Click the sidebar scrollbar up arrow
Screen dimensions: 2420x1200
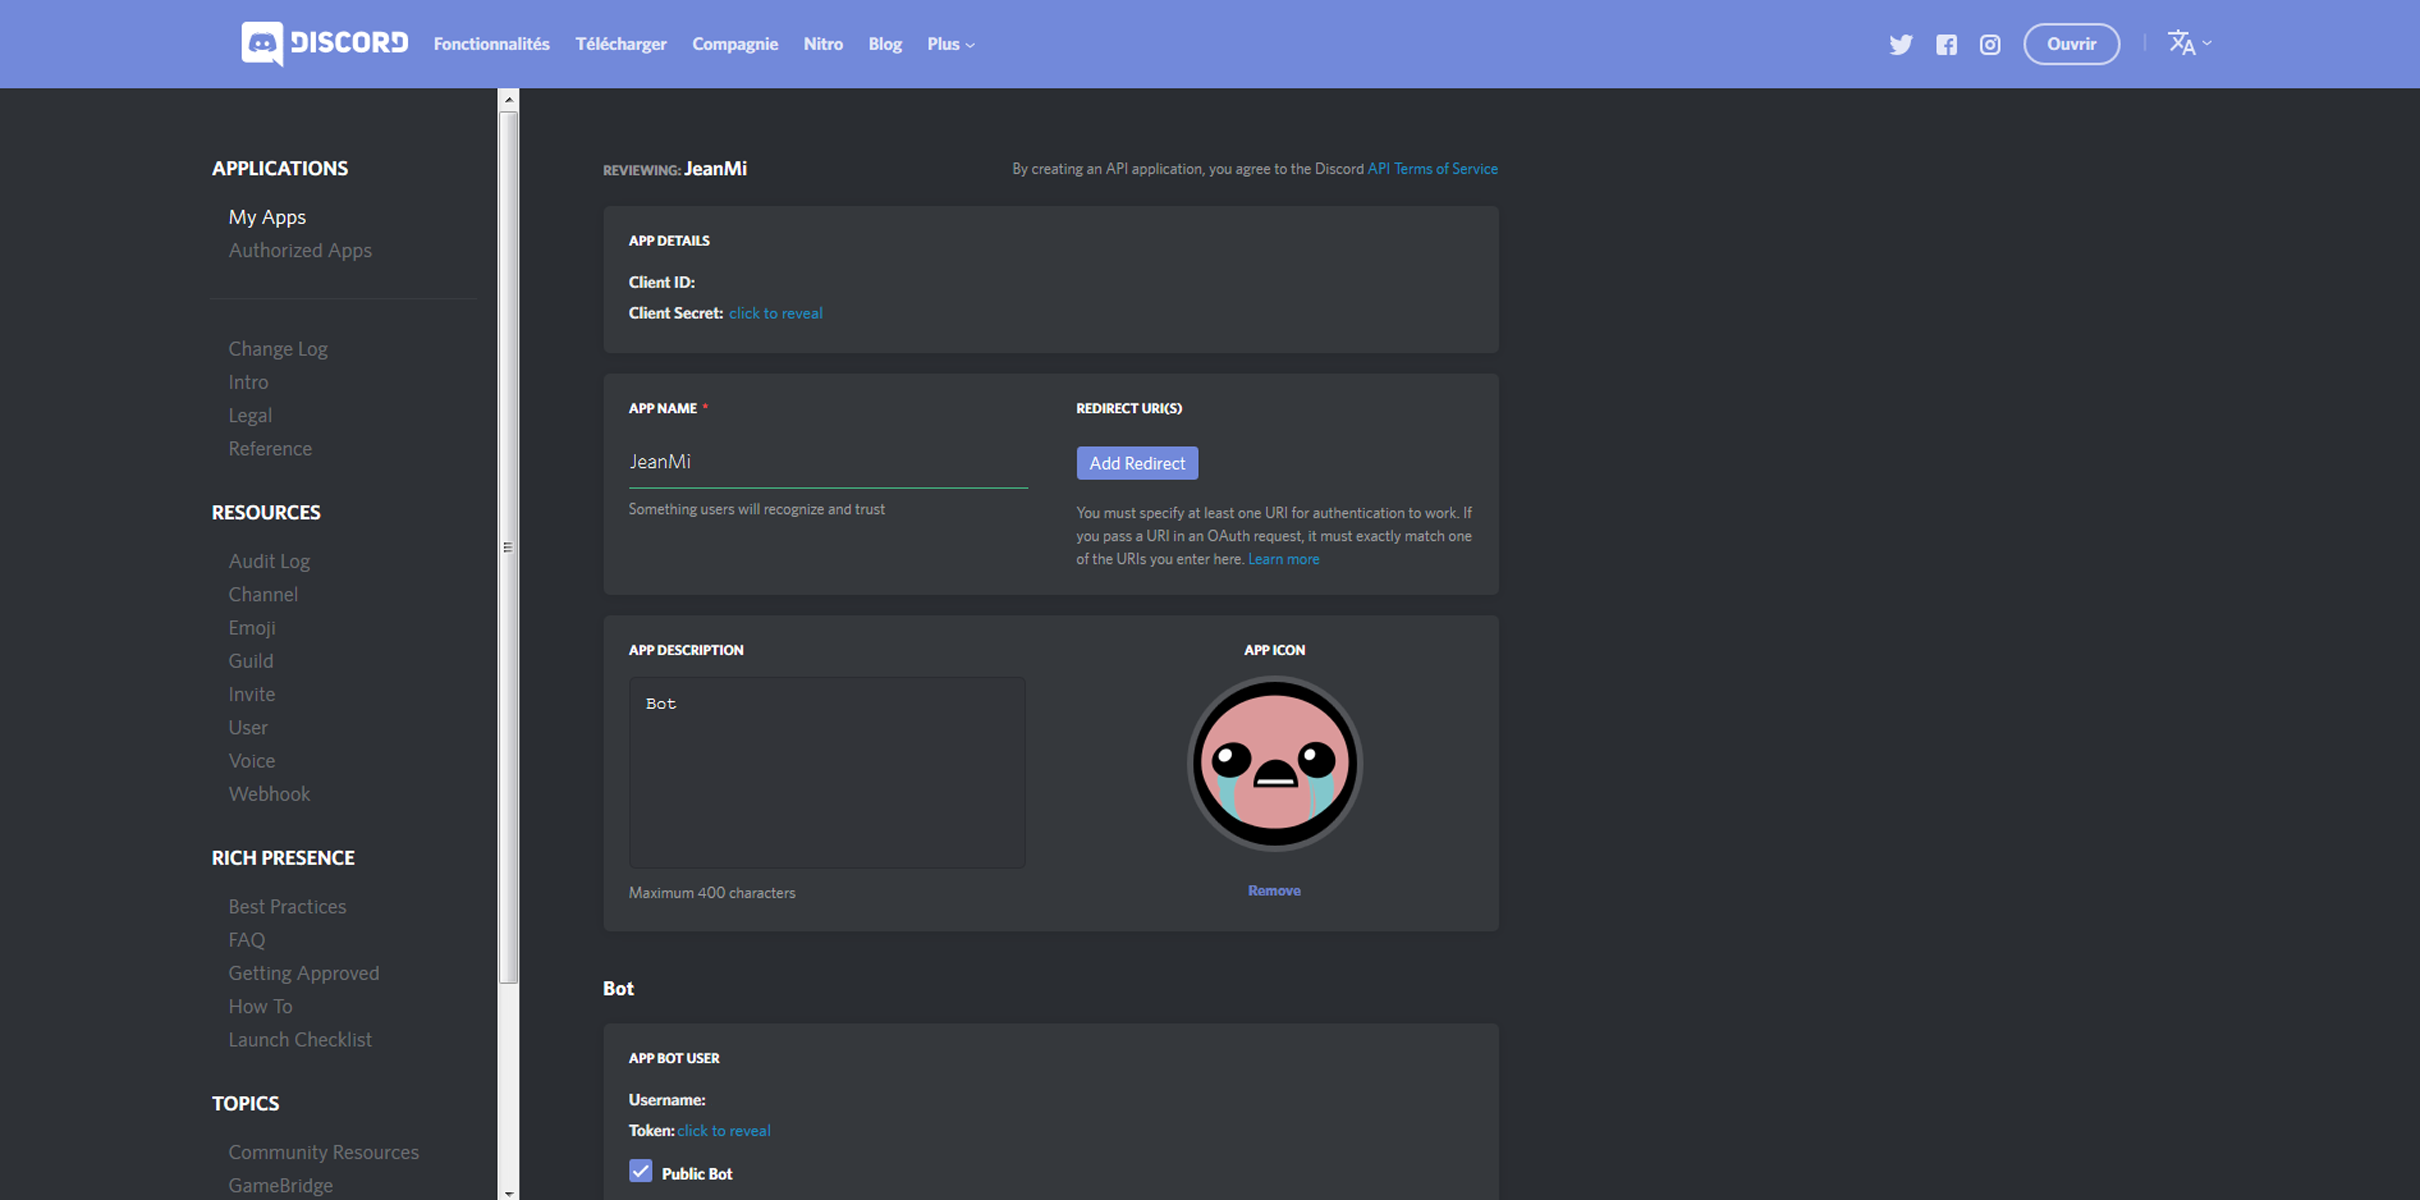(x=509, y=99)
